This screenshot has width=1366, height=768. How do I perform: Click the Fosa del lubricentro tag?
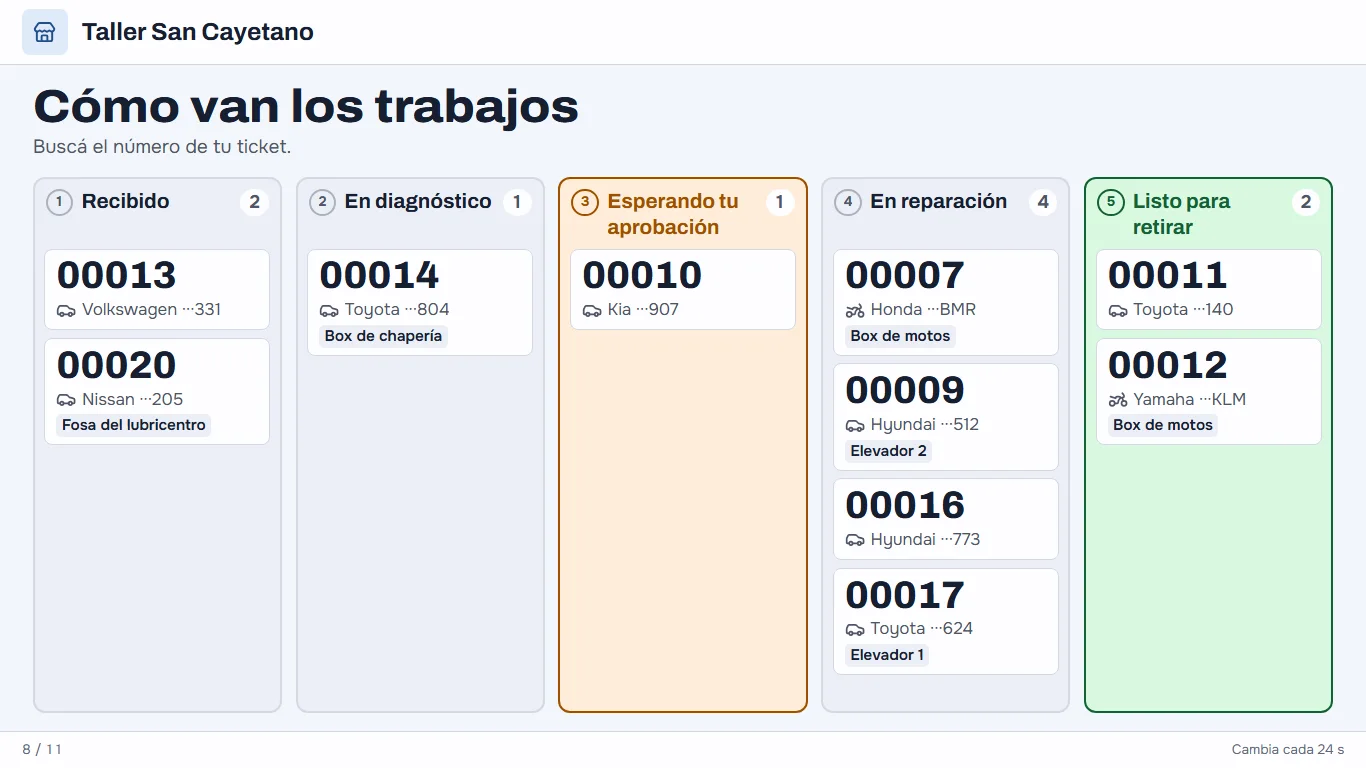coord(134,425)
